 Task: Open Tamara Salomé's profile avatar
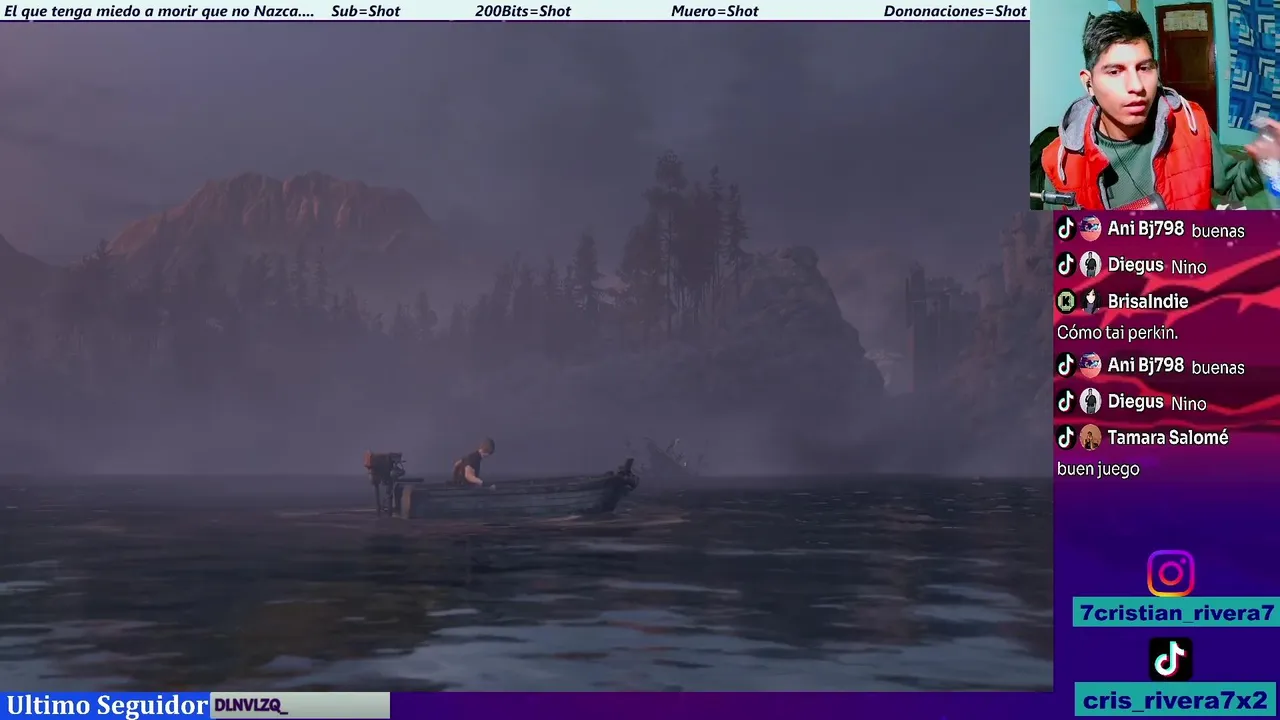click(1090, 437)
